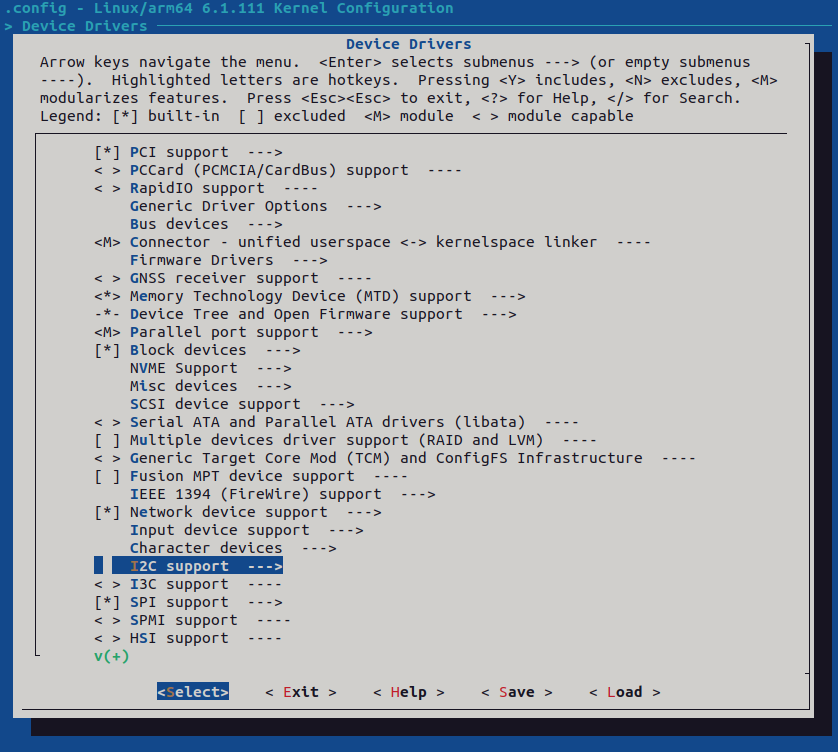
Task: Click the Legend line in the help text
Action: (x=337, y=117)
